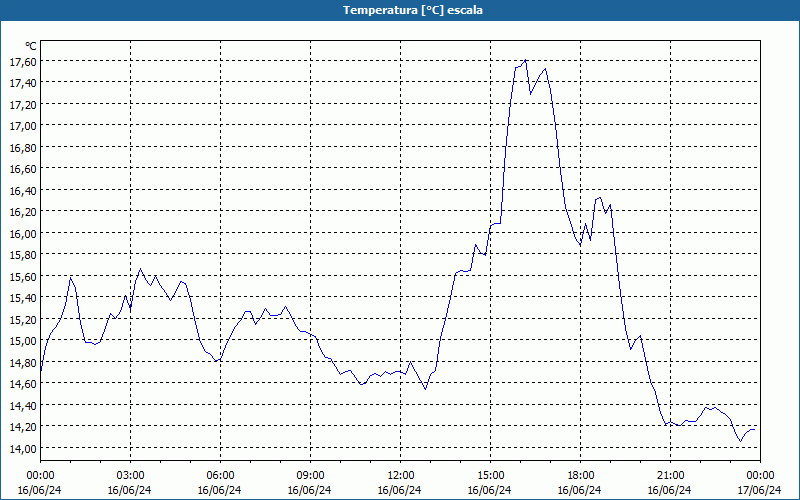The image size is (800, 500).
Task: Select the 17,40 y-axis value
Action: (x=23, y=83)
